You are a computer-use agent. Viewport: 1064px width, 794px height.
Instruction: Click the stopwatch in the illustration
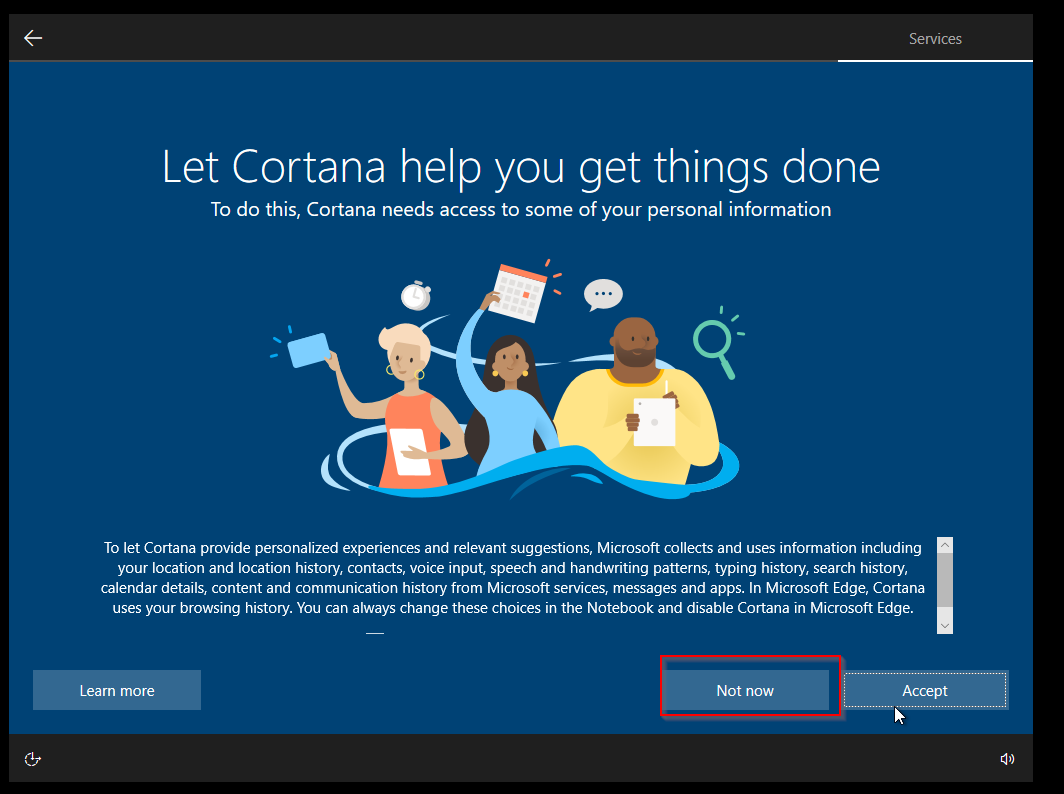click(416, 296)
